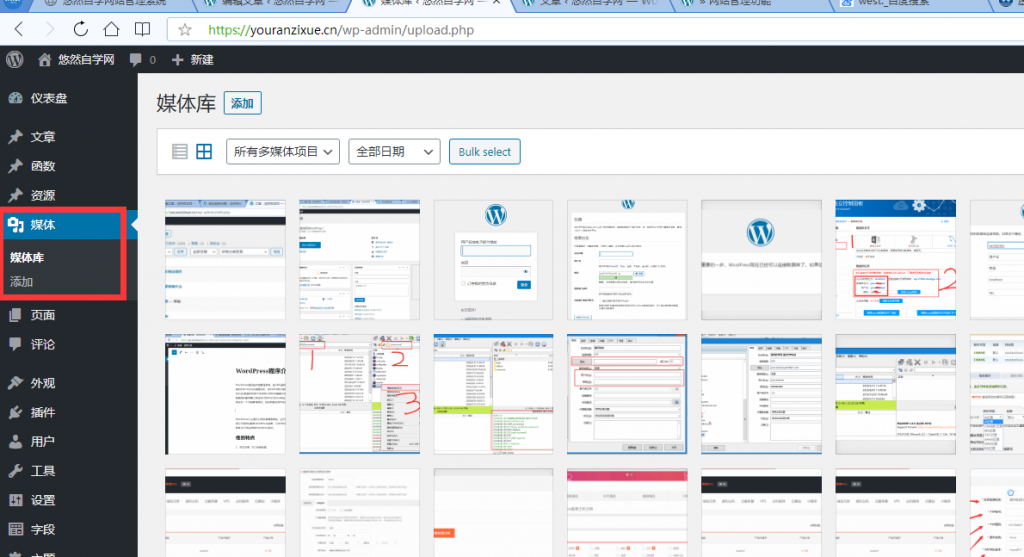
Task: Open 媒体库 submenu link
Action: coord(27,257)
